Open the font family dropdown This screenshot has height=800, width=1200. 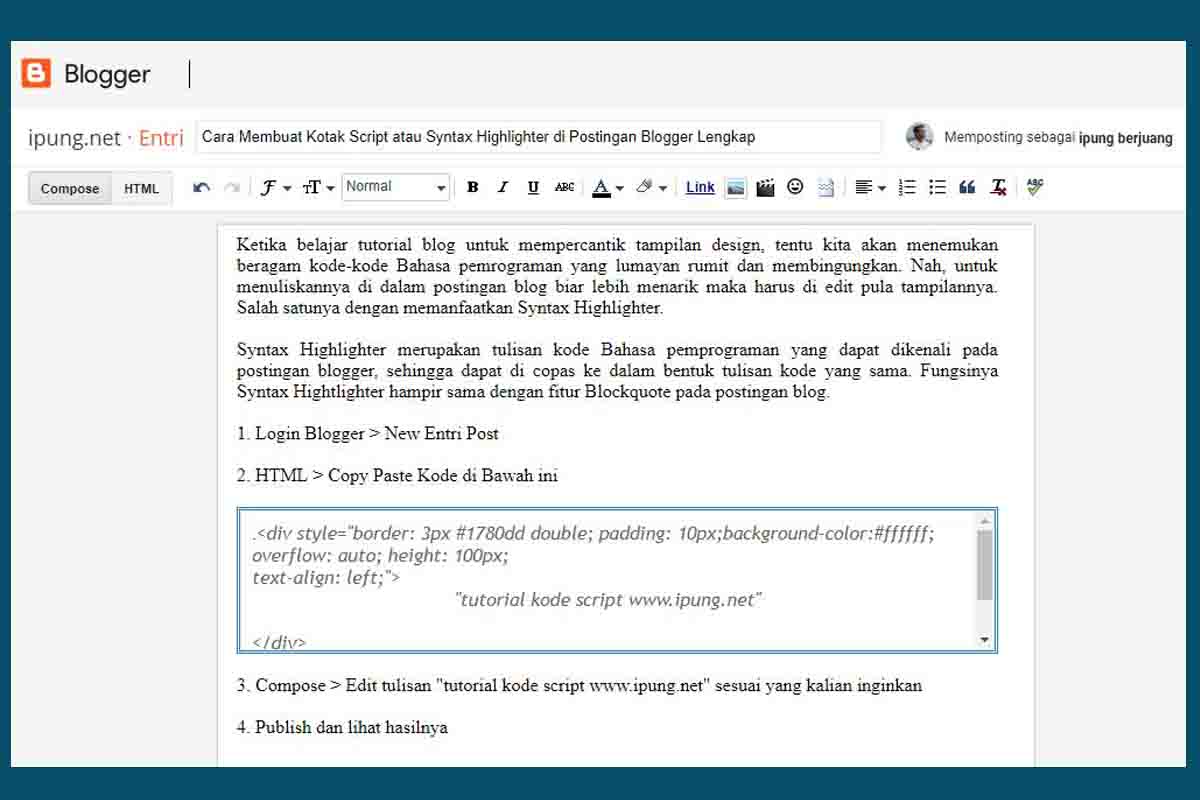(274, 187)
